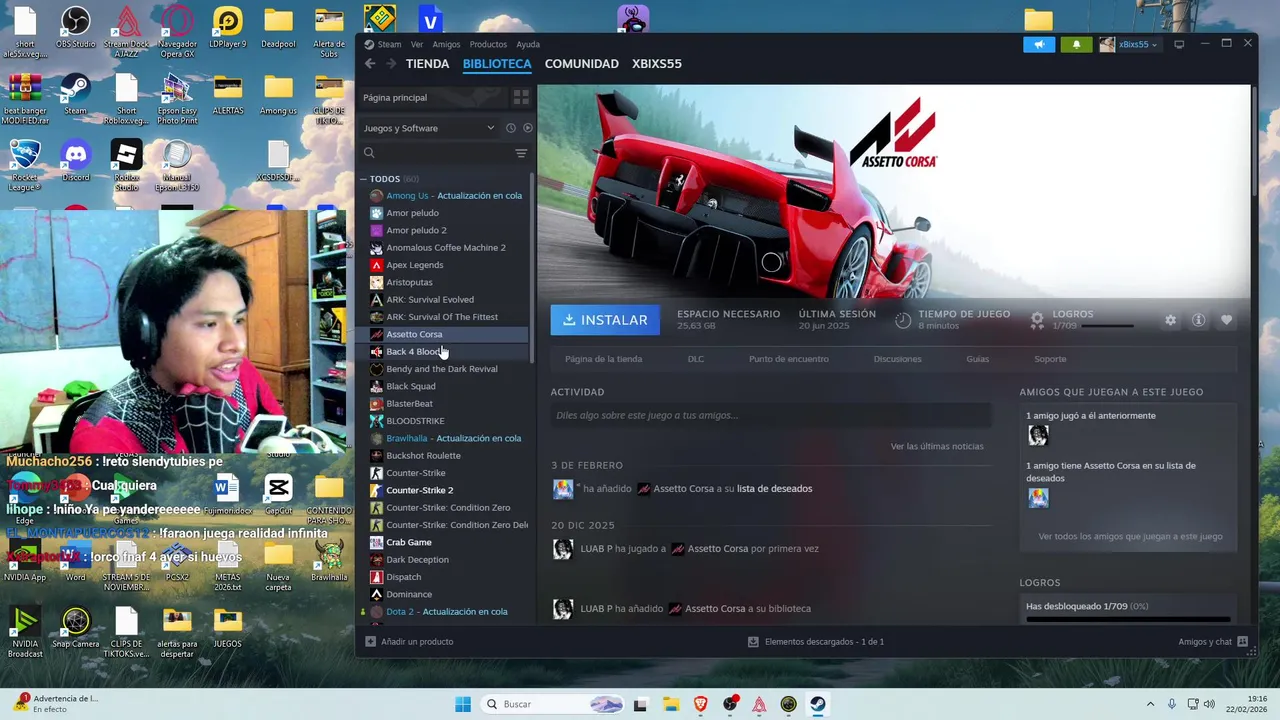The width and height of the screenshot is (1280, 720).
Task: Open the blue announcements megaphone button
Action: [1039, 44]
